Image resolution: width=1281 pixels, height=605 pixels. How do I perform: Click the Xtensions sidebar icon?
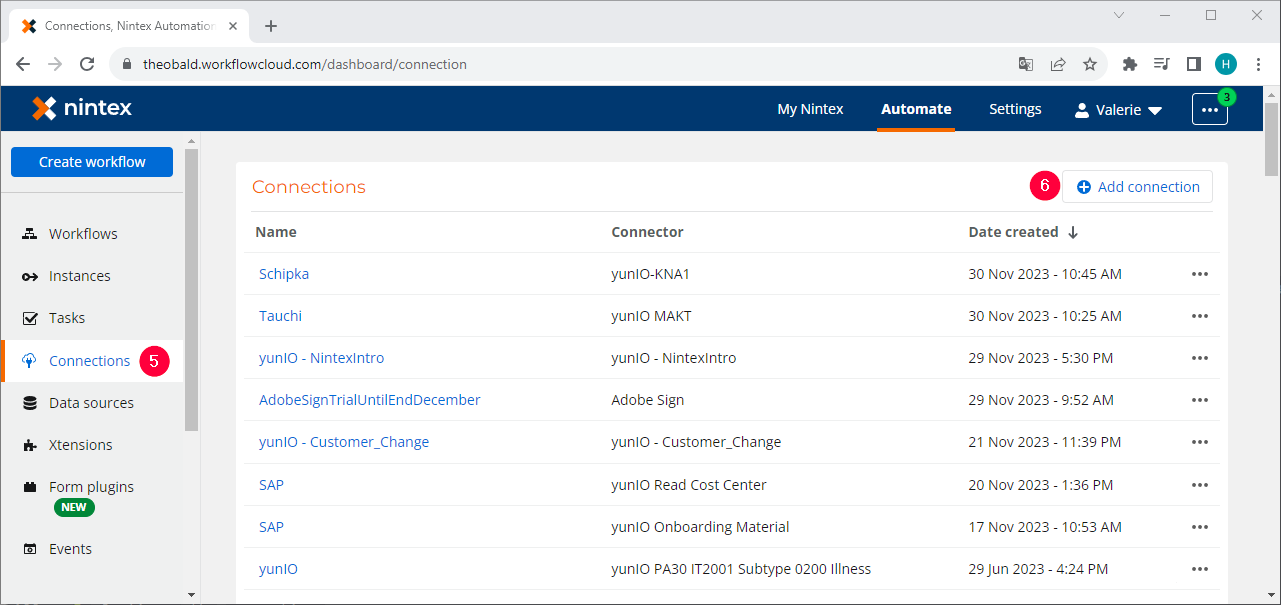click(x=29, y=444)
